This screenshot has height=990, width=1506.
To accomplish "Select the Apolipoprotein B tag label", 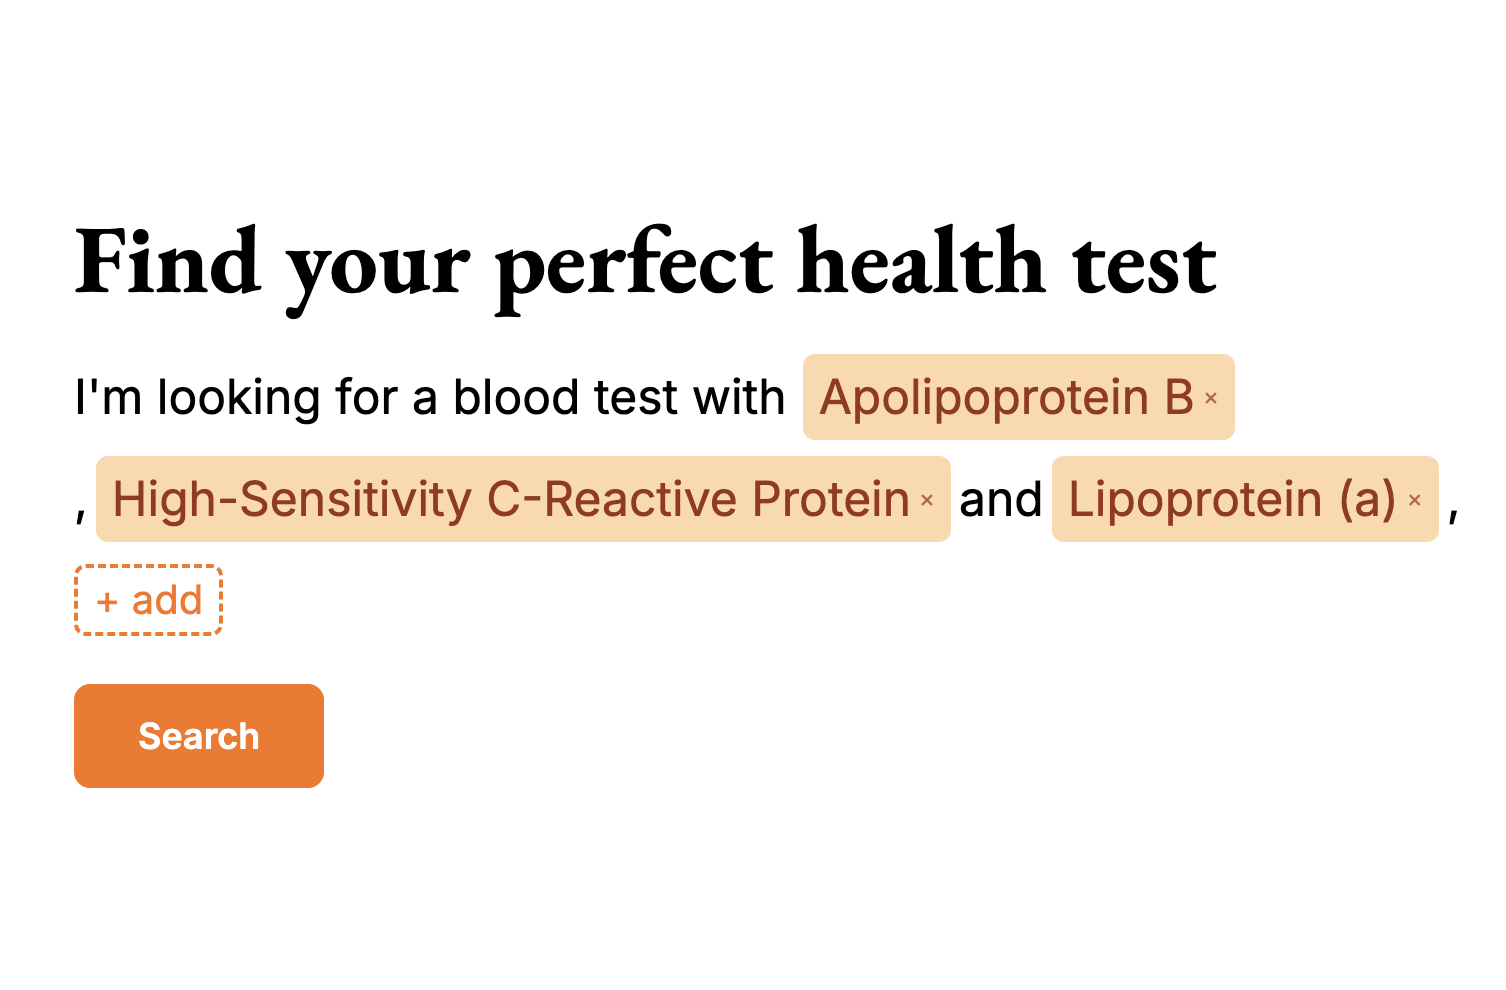I will coord(1006,397).
